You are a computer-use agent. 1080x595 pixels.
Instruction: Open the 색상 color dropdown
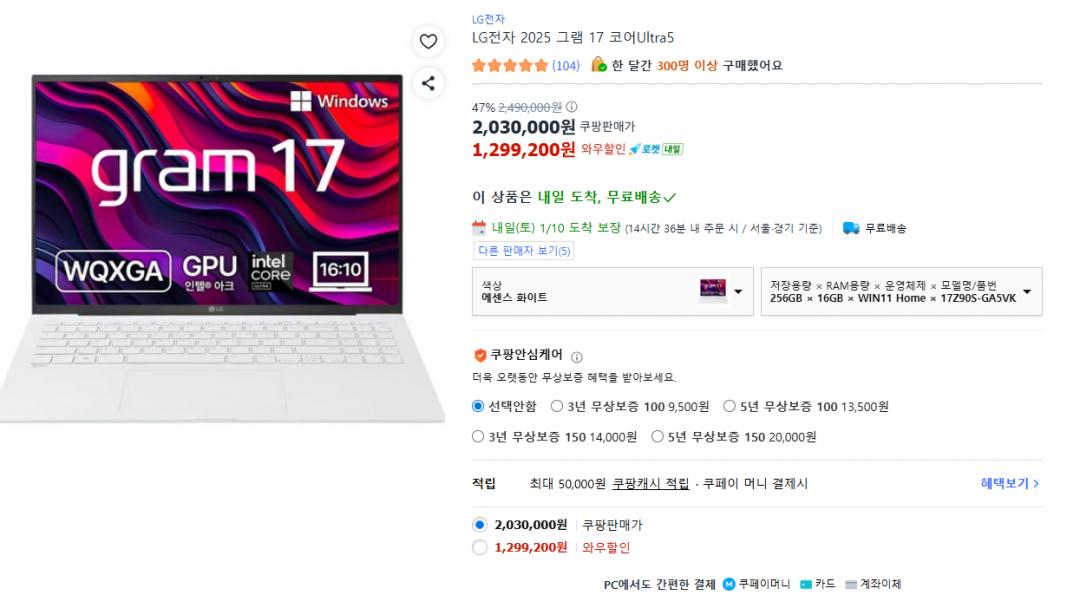coord(612,291)
